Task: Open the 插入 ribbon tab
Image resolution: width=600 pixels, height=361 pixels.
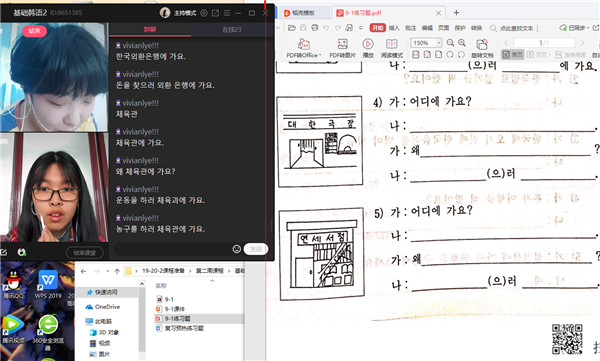Action: 394,28
